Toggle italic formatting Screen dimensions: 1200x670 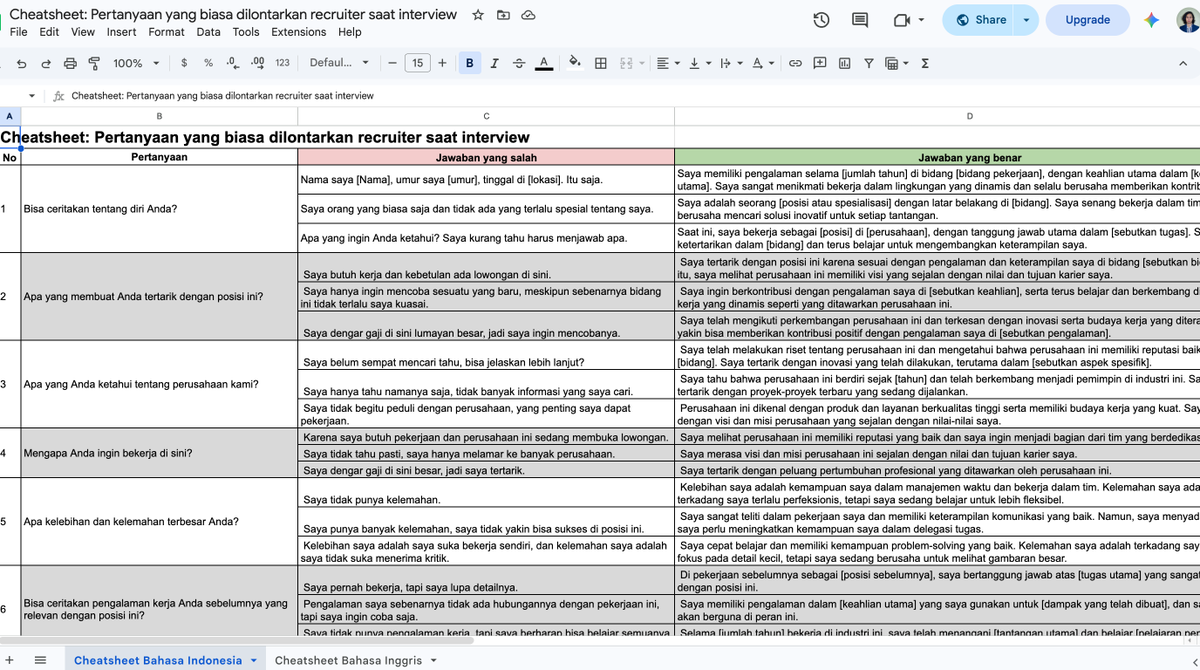pos(494,63)
